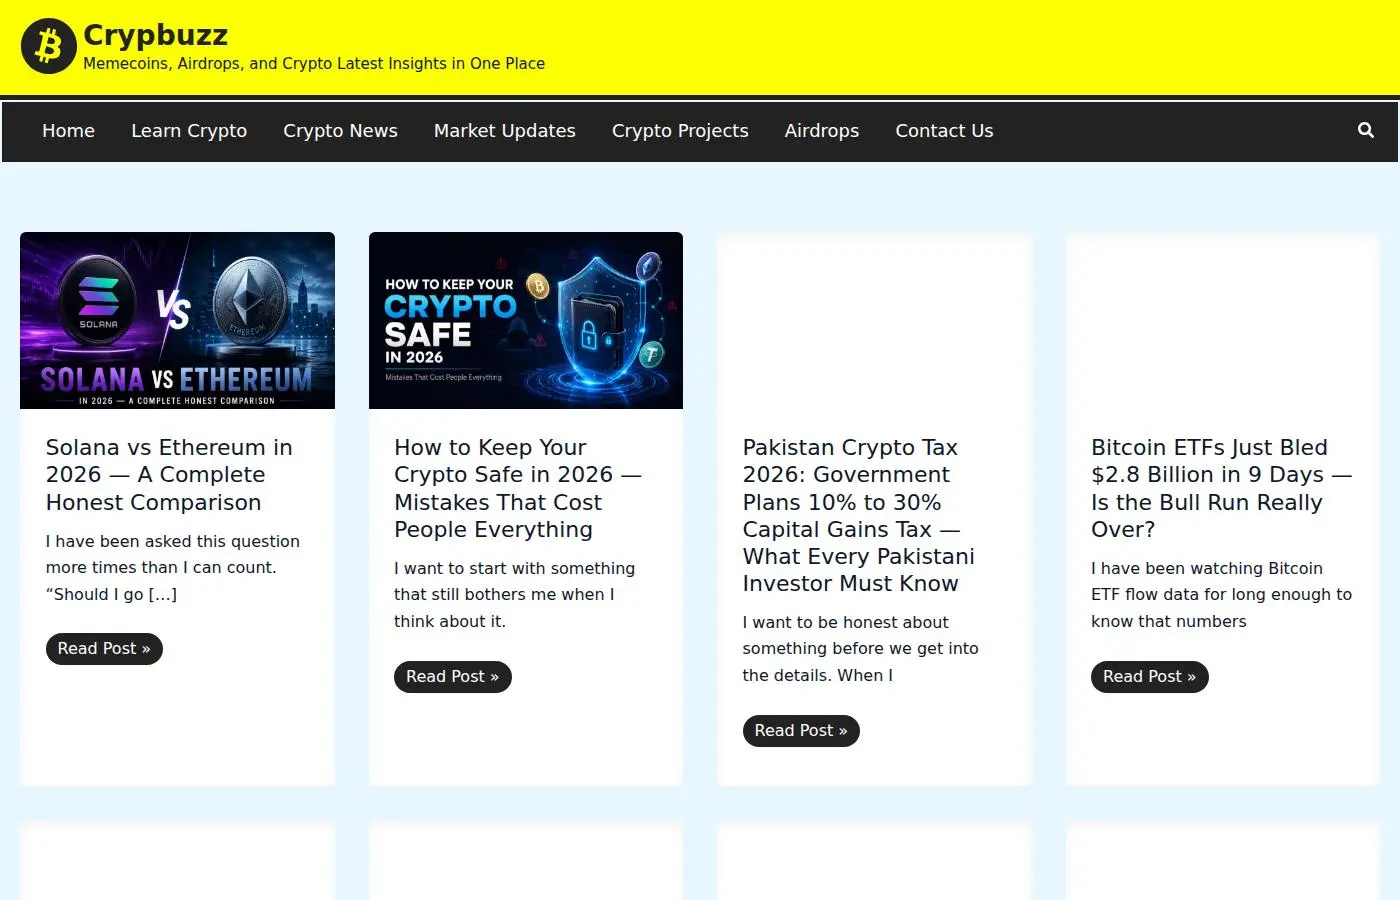Open the Airdrops menu item

pos(822,131)
